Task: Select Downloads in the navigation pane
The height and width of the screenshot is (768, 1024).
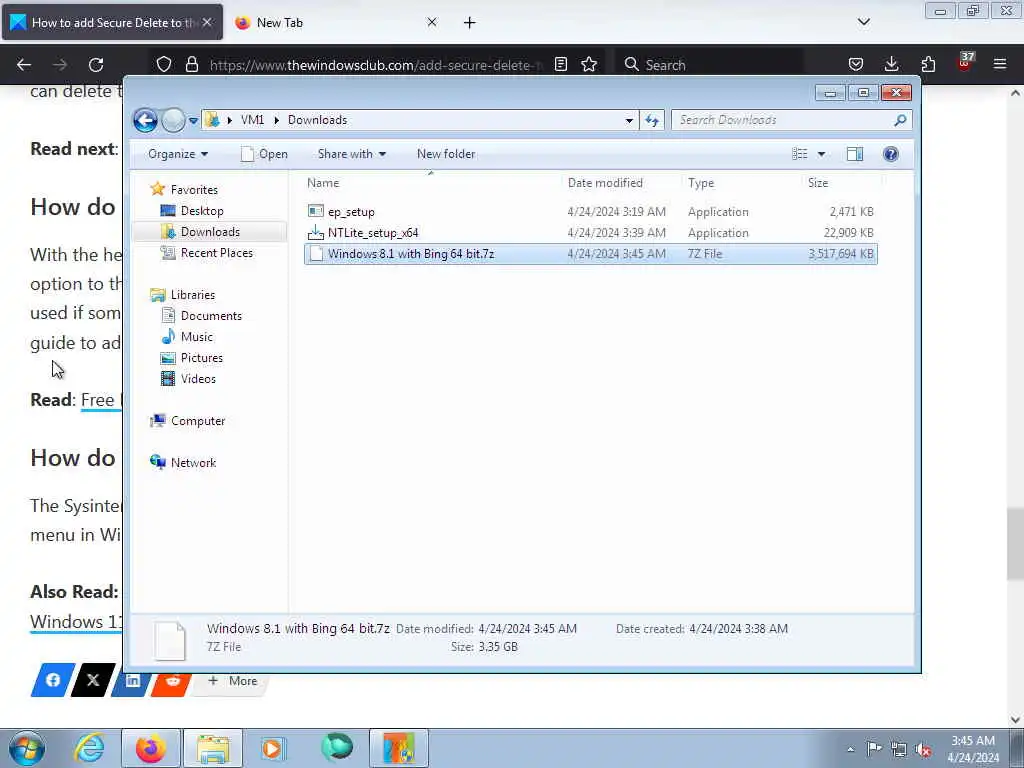Action: pos(210,232)
